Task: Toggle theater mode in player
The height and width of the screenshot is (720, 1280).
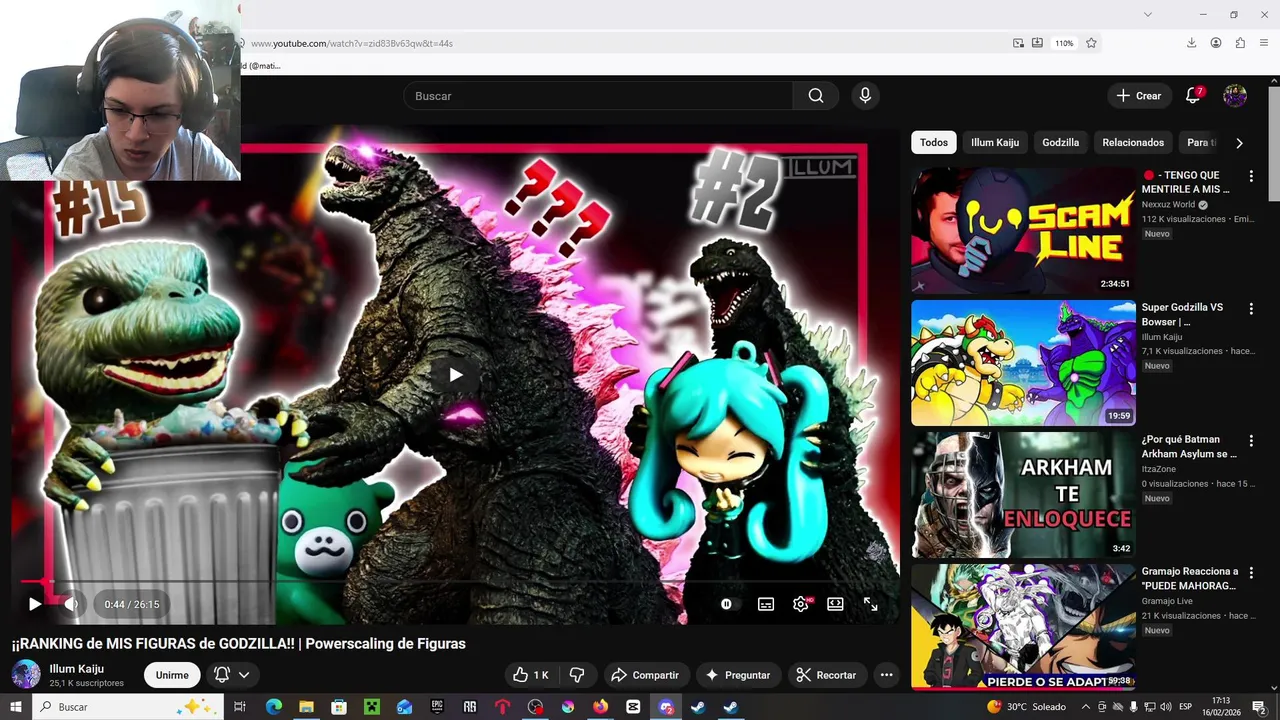Action: pos(835,604)
